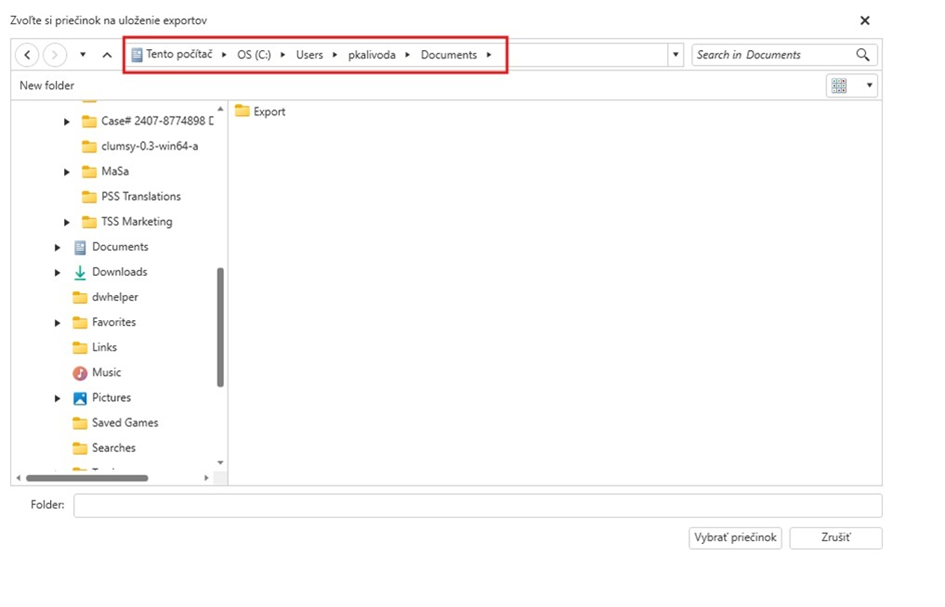Expand the Pictures tree node

click(x=58, y=398)
